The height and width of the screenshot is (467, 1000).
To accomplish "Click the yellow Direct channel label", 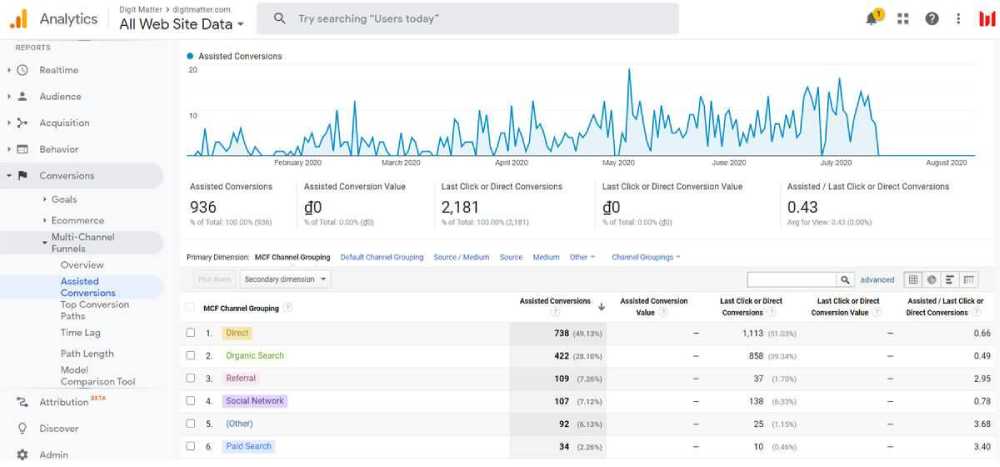I will click(x=237, y=332).
